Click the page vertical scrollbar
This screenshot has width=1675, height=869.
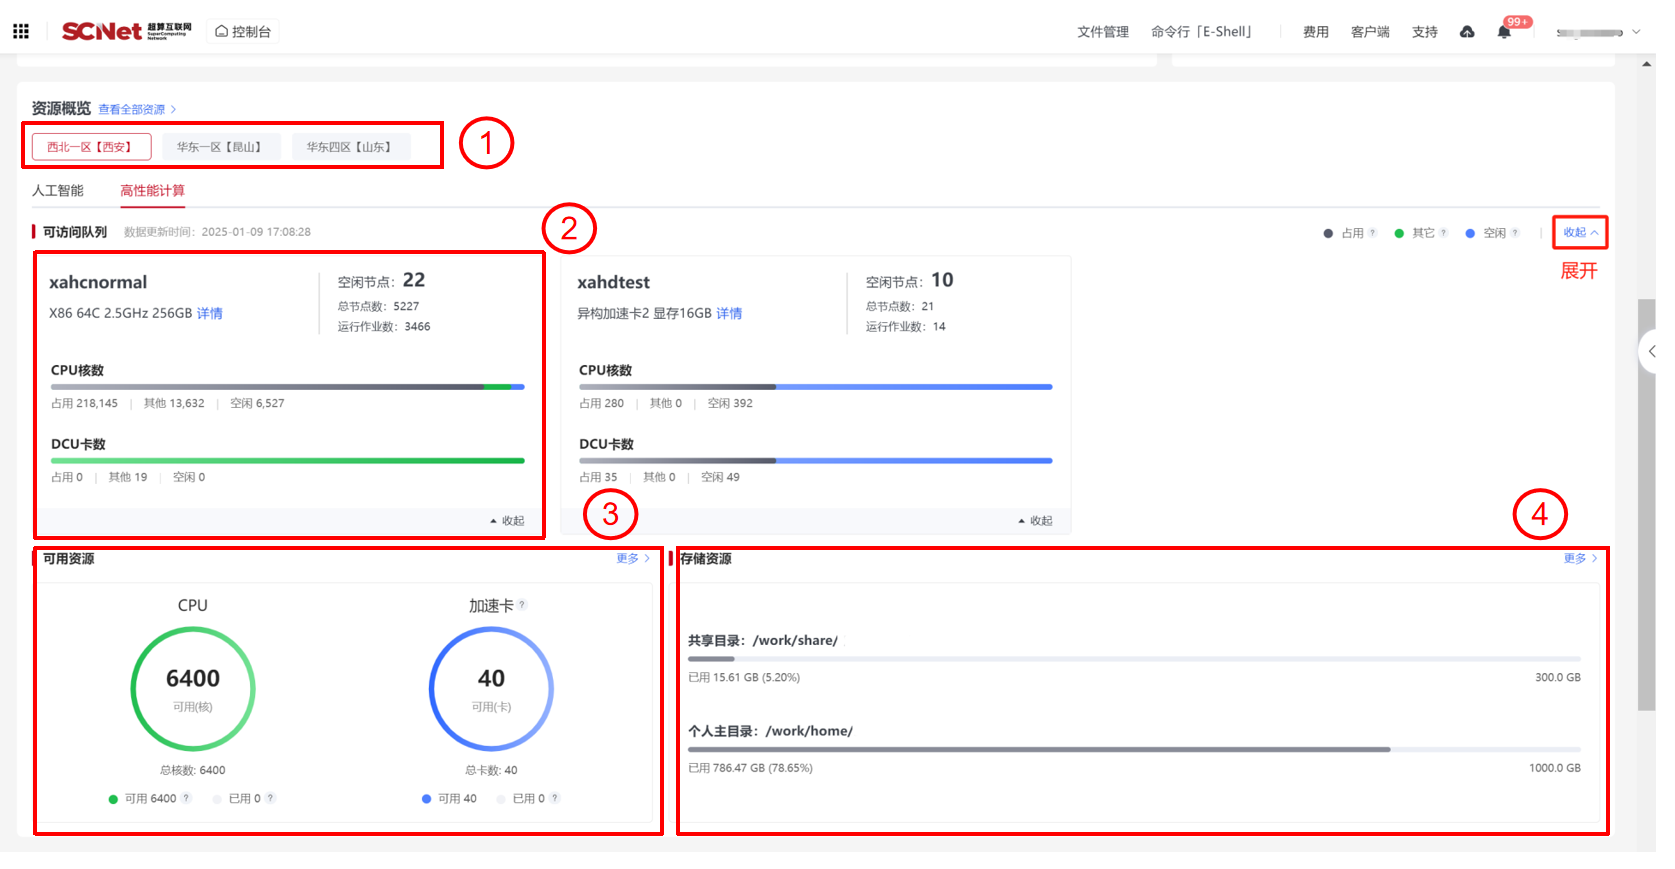1646,500
